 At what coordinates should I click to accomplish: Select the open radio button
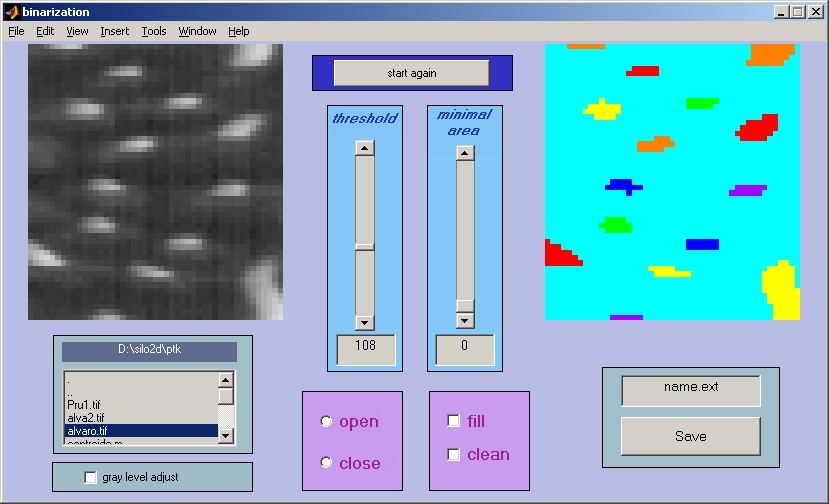pyautogui.click(x=326, y=421)
